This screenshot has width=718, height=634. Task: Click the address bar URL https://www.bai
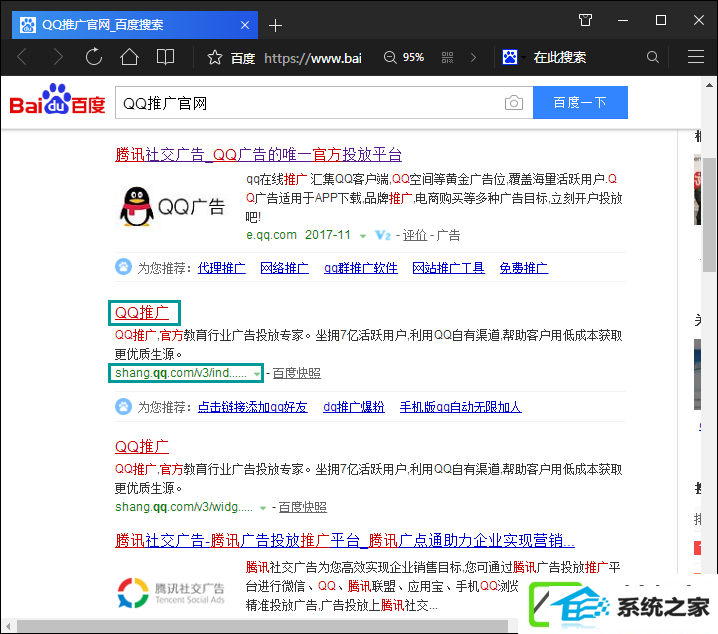(313, 58)
